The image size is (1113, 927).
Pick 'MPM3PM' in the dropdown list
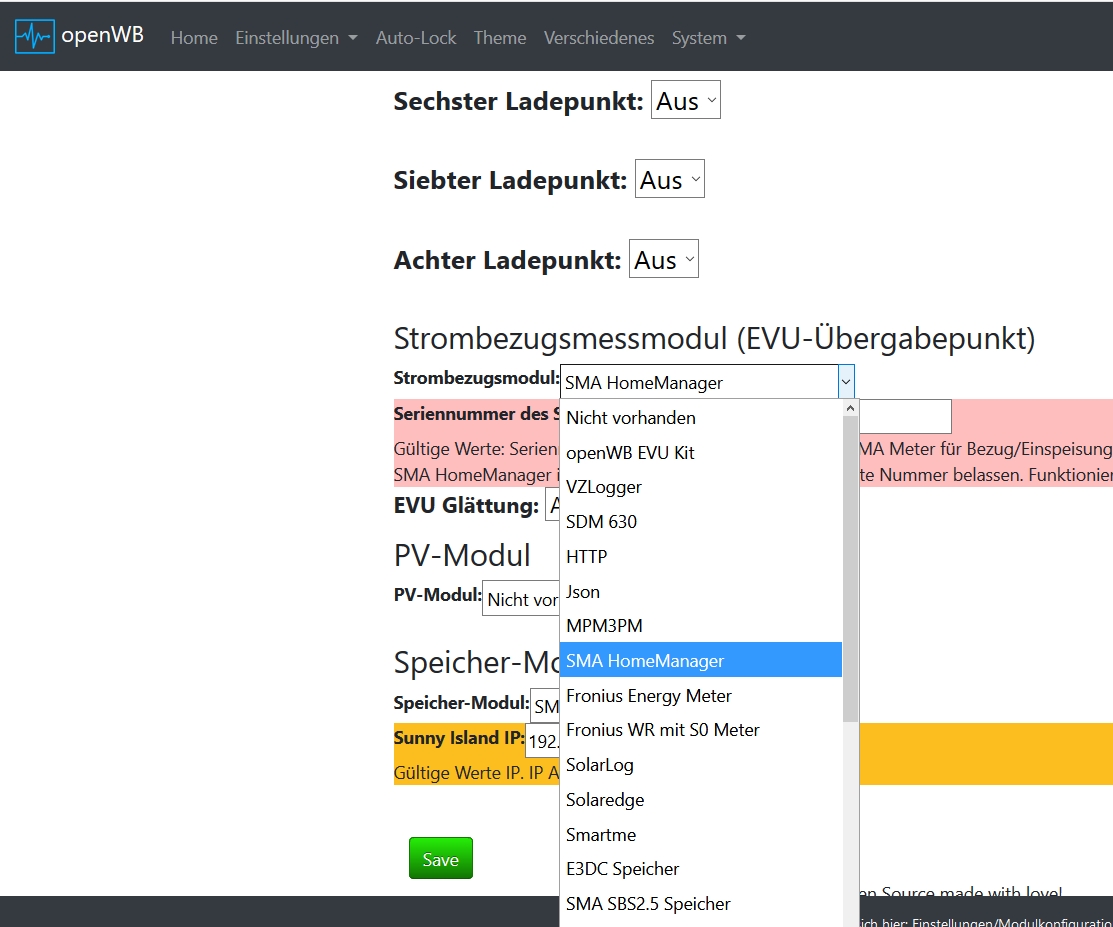tap(701, 625)
